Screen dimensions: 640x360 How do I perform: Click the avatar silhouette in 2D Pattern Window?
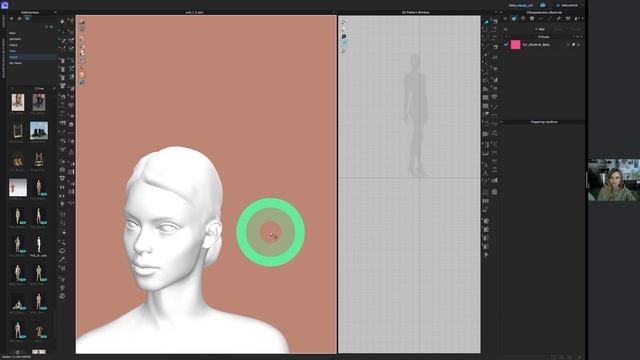pyautogui.click(x=416, y=115)
